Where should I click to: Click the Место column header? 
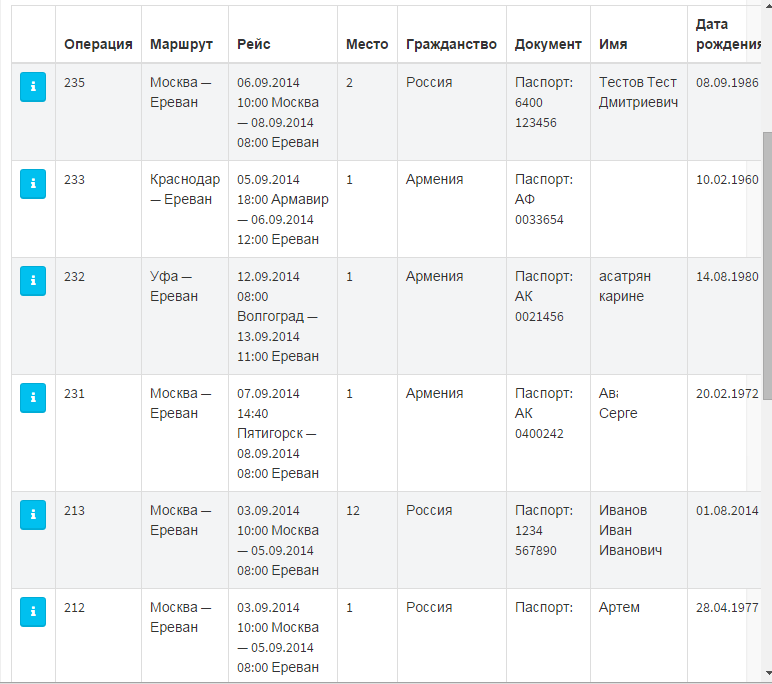click(x=367, y=44)
